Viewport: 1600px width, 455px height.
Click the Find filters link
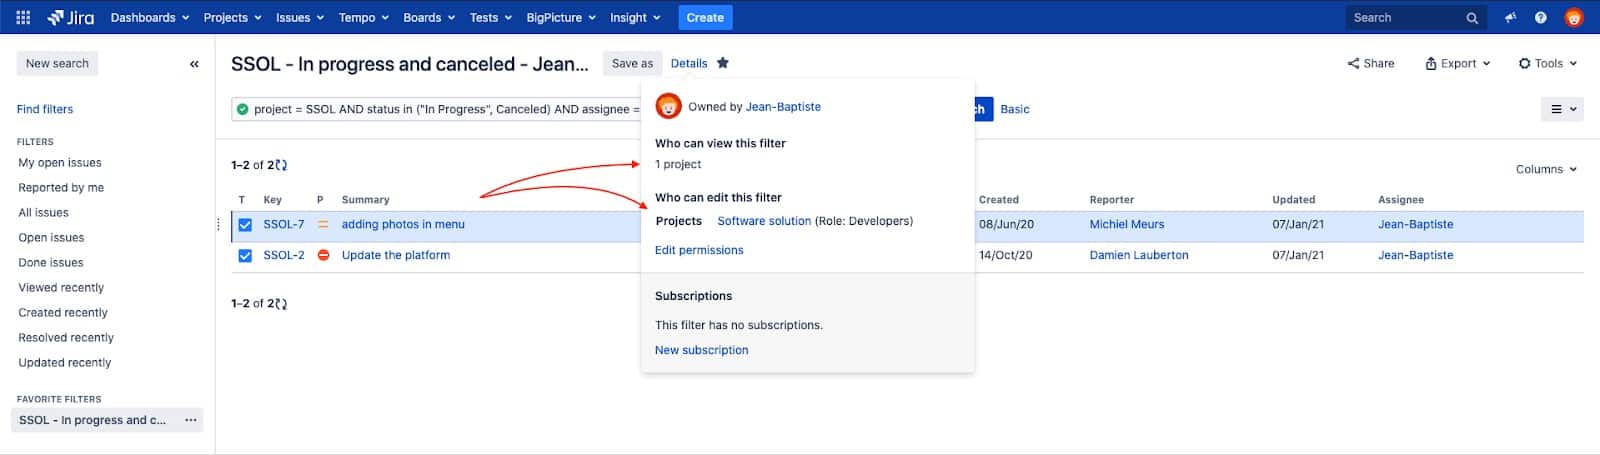tap(45, 109)
